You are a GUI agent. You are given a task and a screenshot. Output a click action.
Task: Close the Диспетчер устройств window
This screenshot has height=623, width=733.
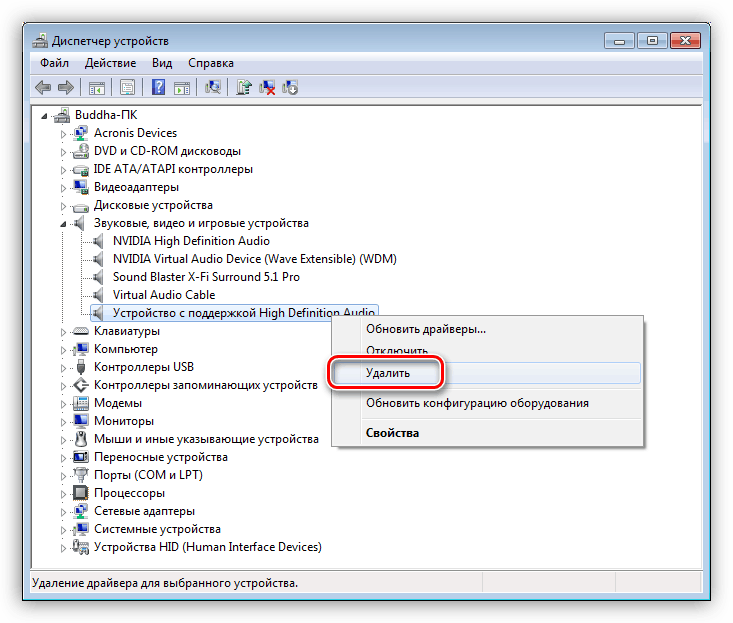(685, 41)
